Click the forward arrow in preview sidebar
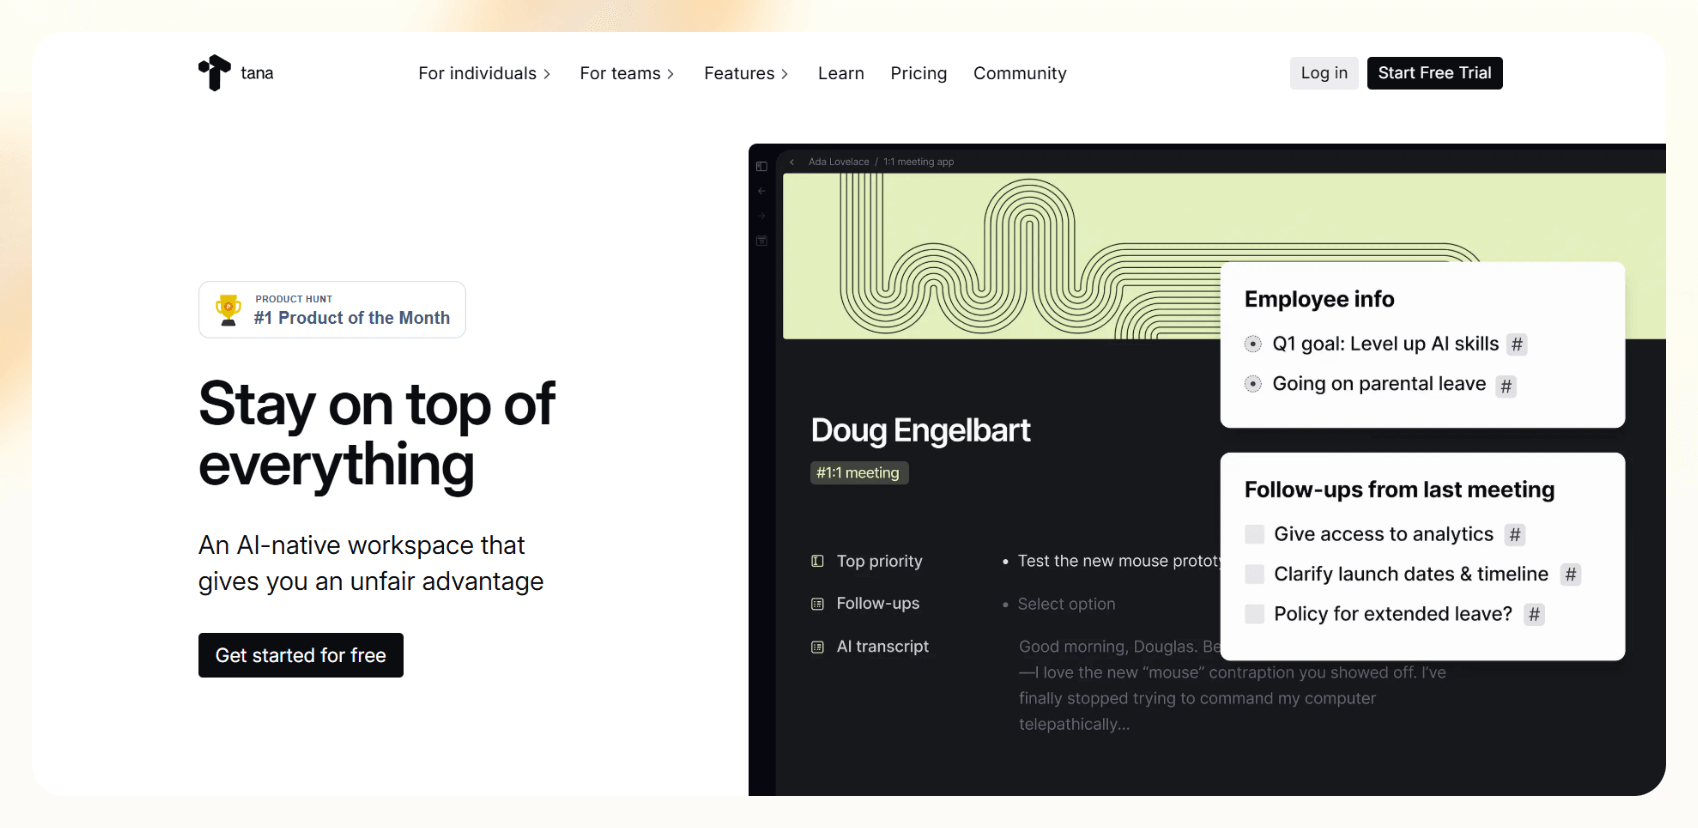 762,216
